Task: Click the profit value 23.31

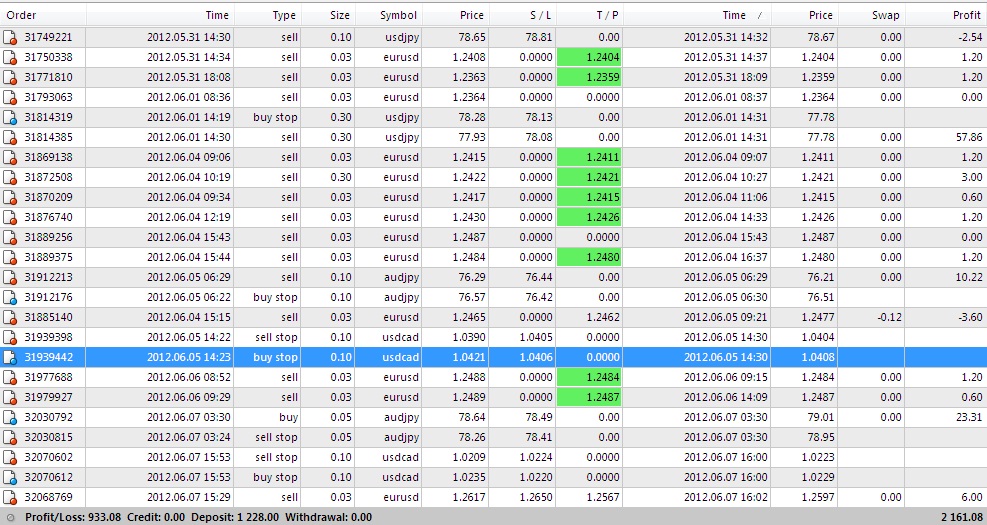Action: click(968, 417)
